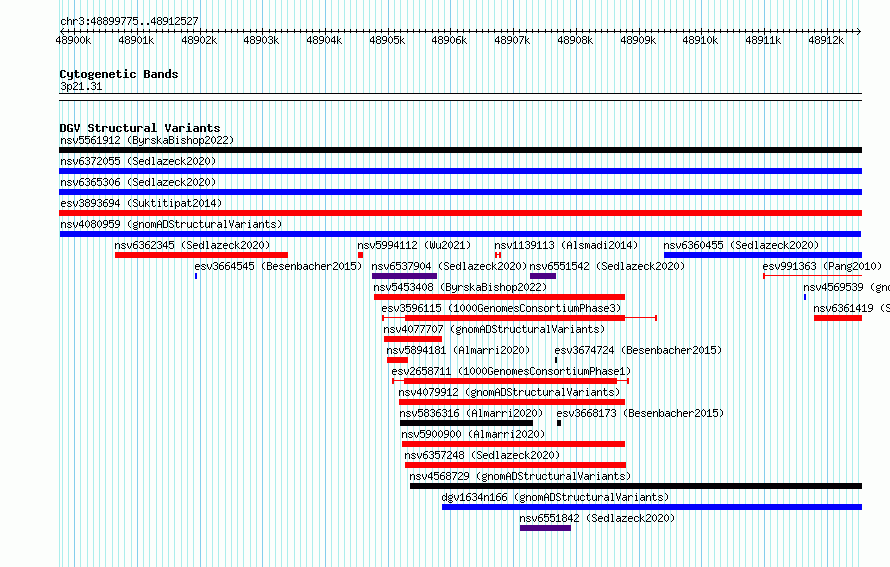890x567 pixels.
Task: Click the 48906k tick on the ruler
Action: (449, 41)
